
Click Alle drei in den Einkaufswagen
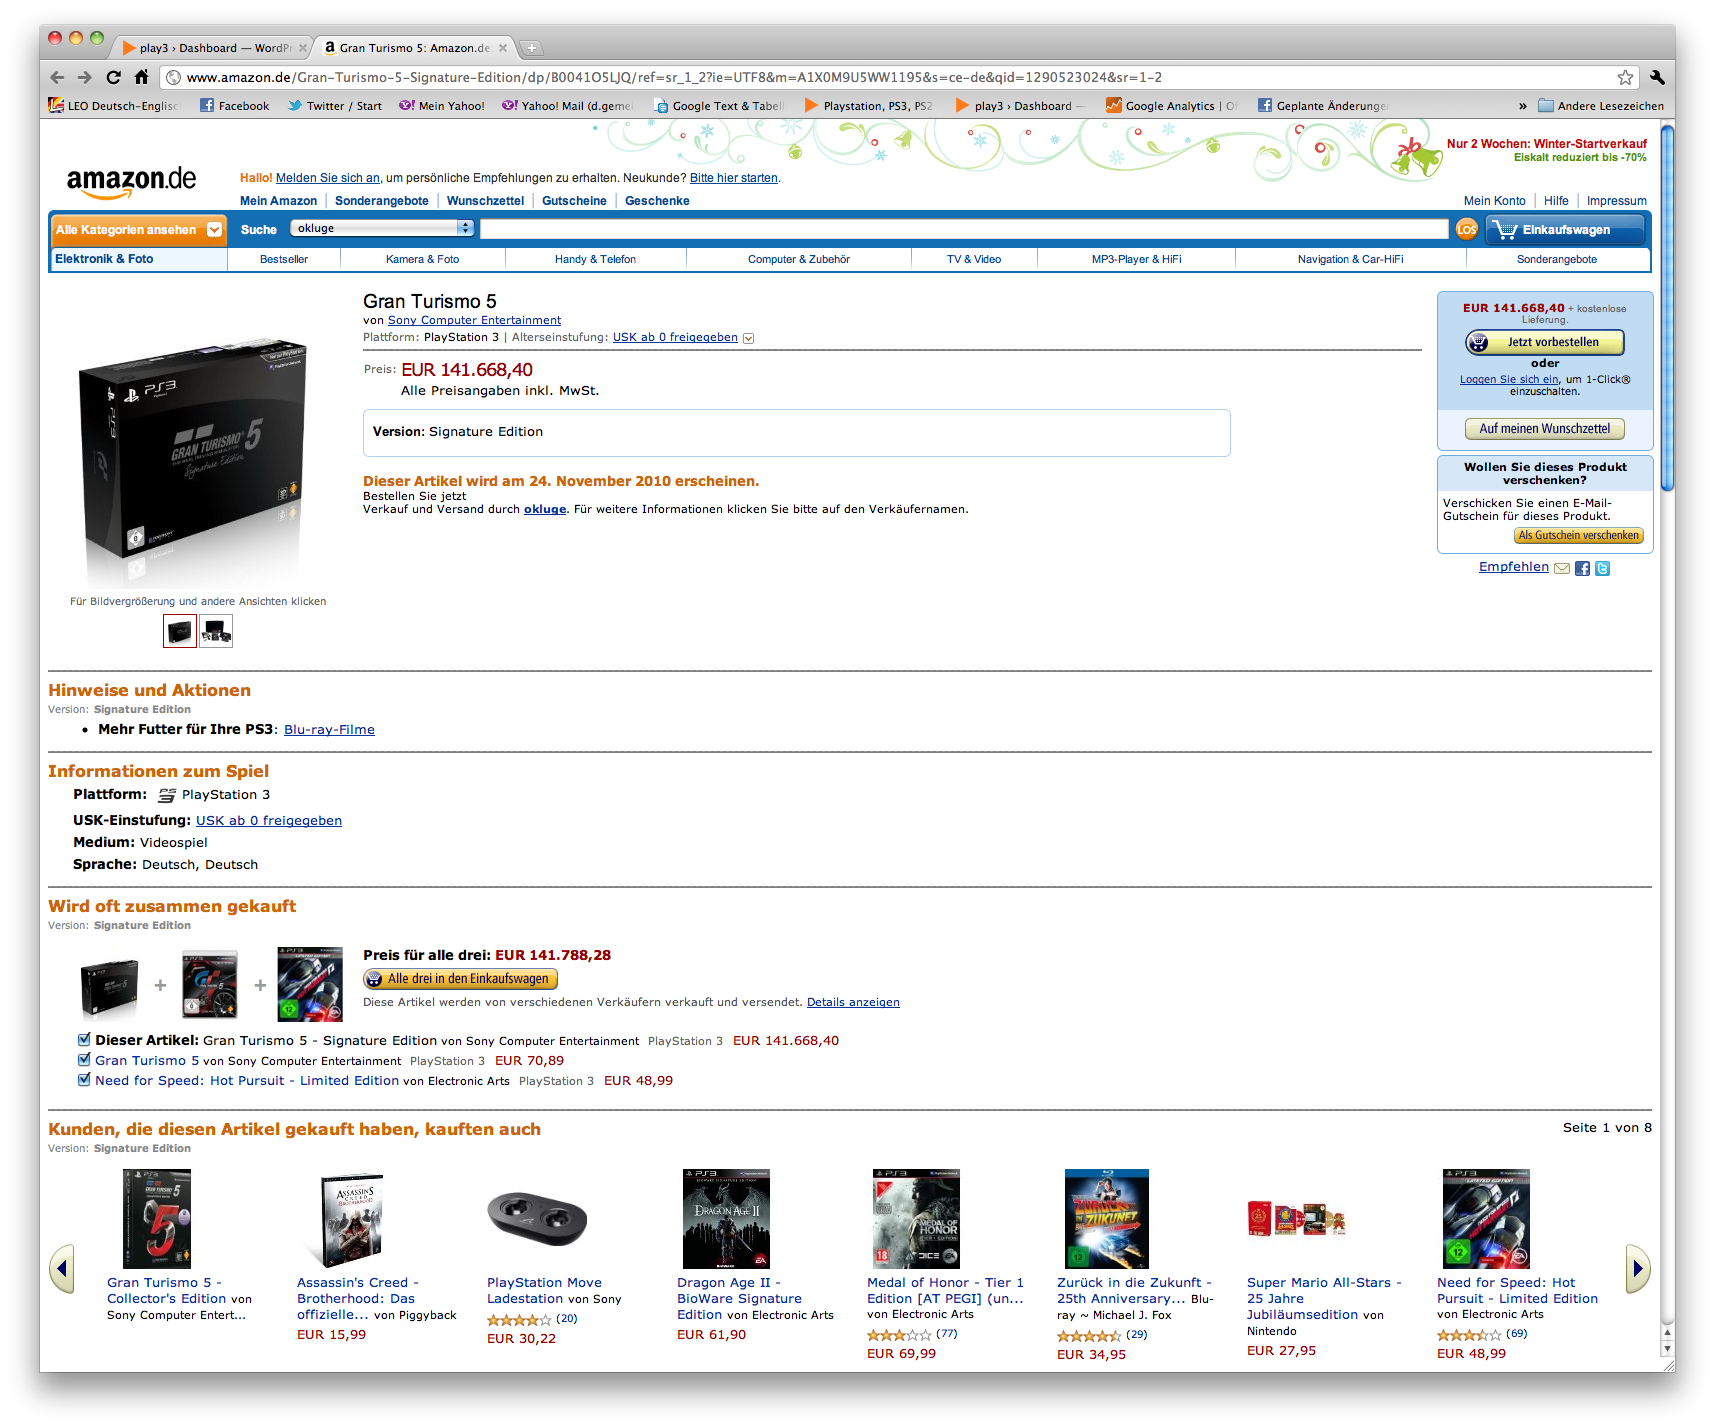(461, 979)
